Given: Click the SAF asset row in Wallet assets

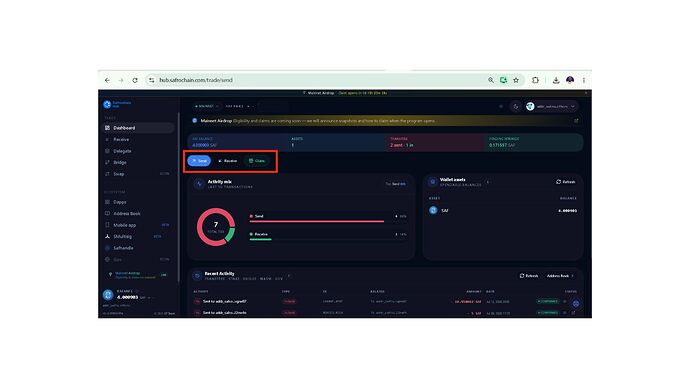Looking at the screenshot, I should [x=503, y=211].
